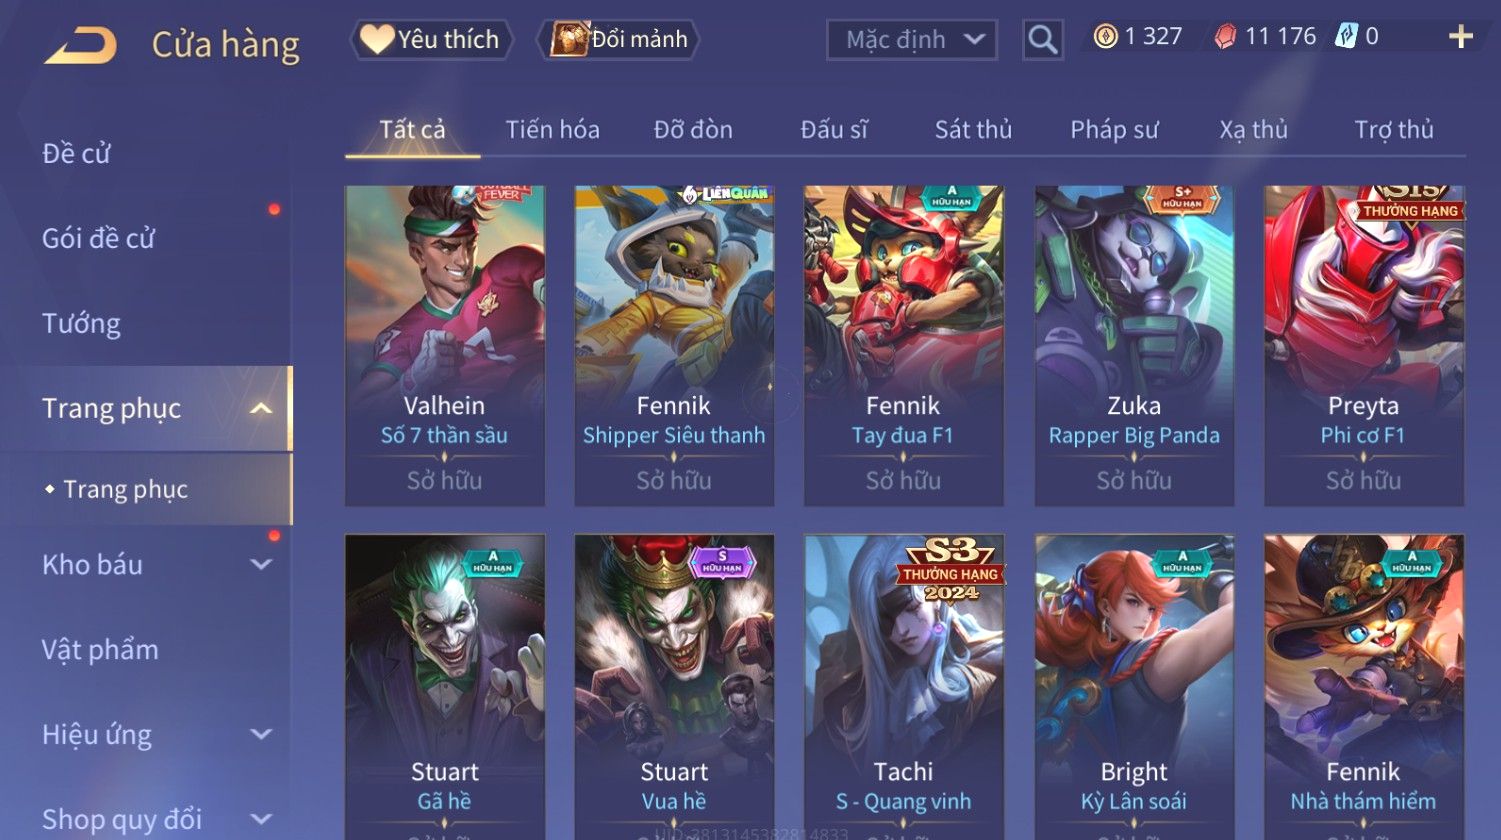Screen dimensions: 1501x840
Task: Switch to the Tiến hóa tab
Action: click(552, 130)
